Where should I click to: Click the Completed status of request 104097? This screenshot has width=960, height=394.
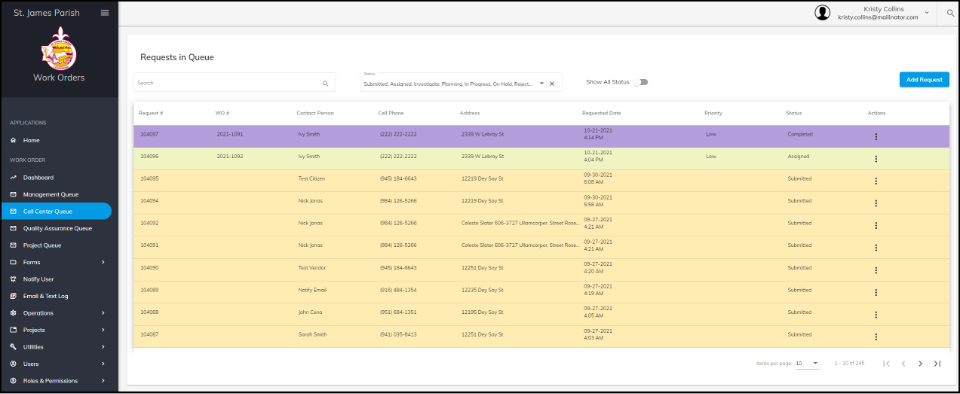800,134
